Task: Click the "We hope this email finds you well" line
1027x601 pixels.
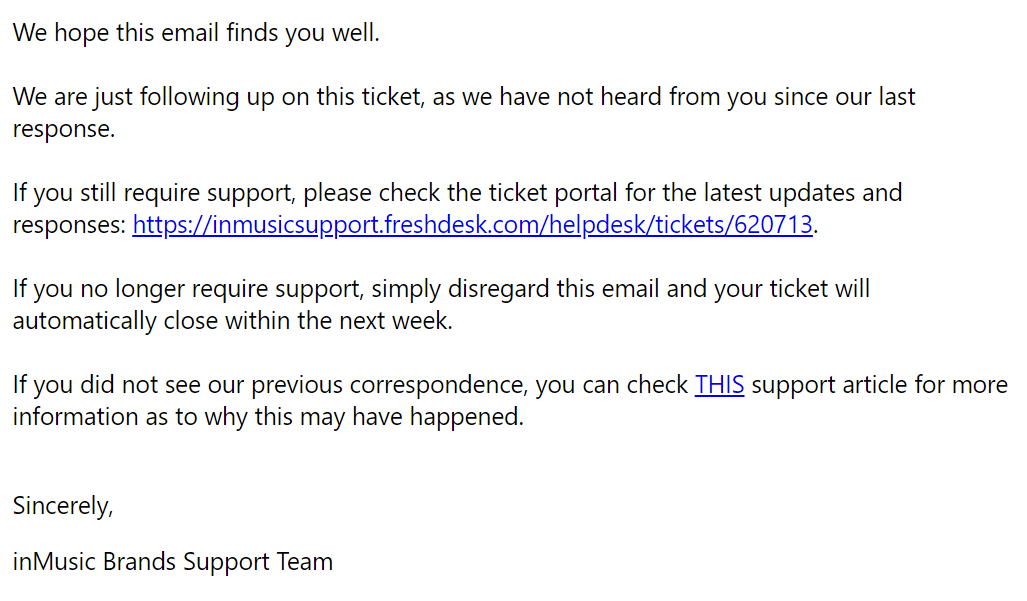Action: [x=196, y=32]
